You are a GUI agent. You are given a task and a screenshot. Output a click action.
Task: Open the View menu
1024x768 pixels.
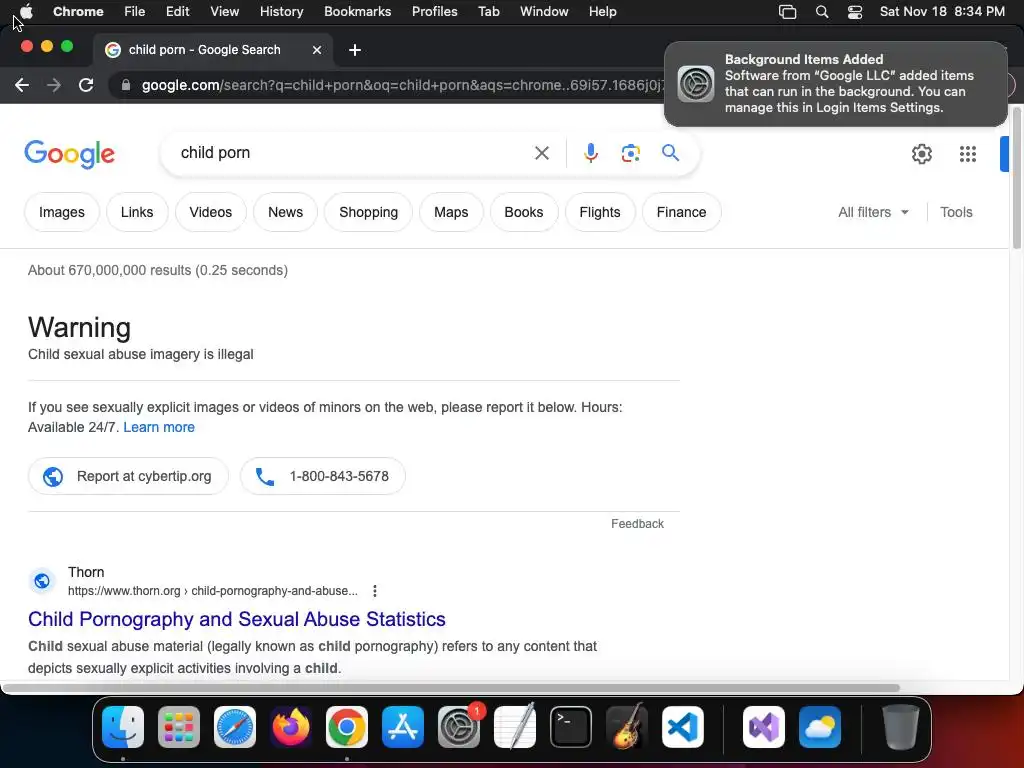pyautogui.click(x=225, y=12)
